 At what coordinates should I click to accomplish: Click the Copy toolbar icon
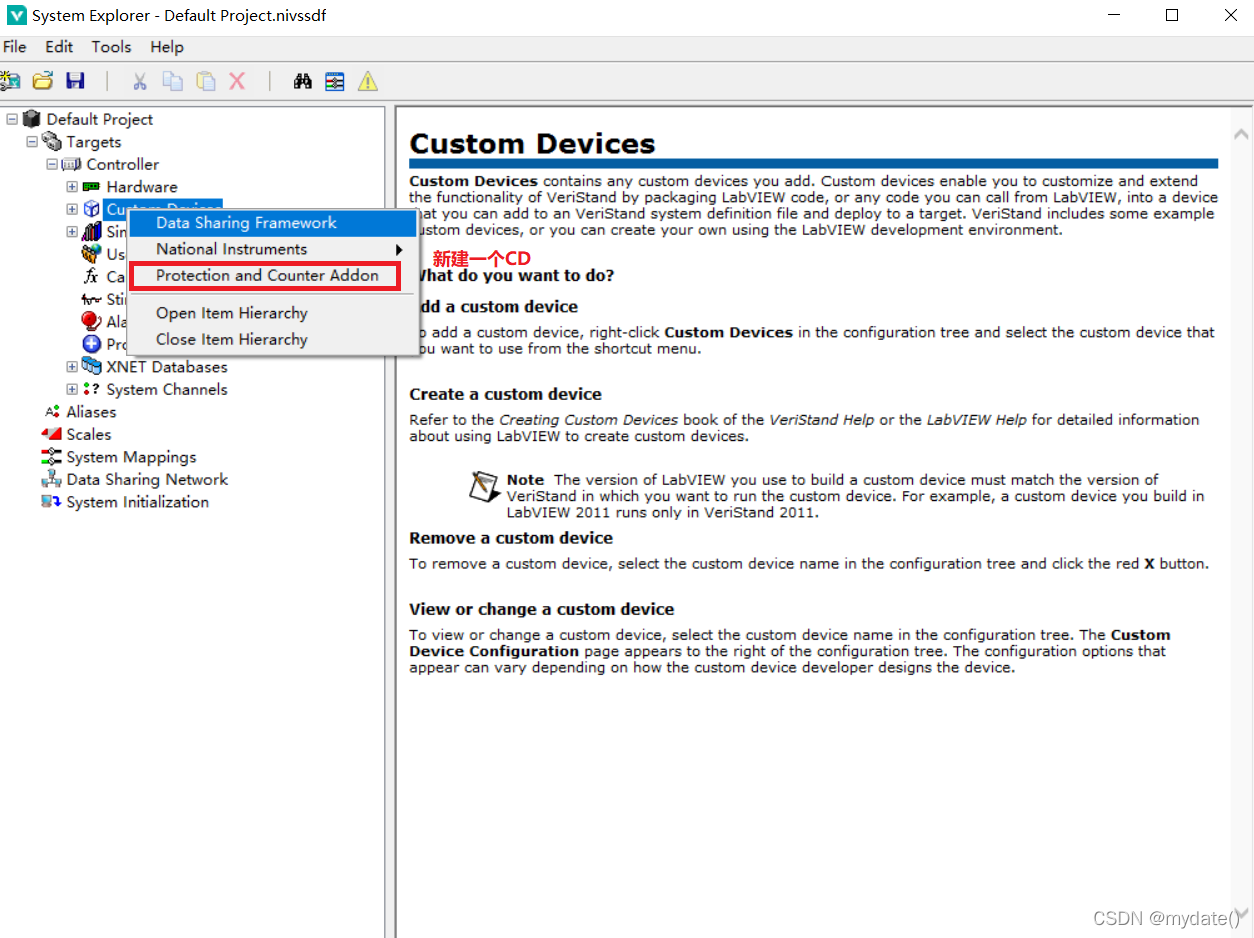(x=173, y=81)
